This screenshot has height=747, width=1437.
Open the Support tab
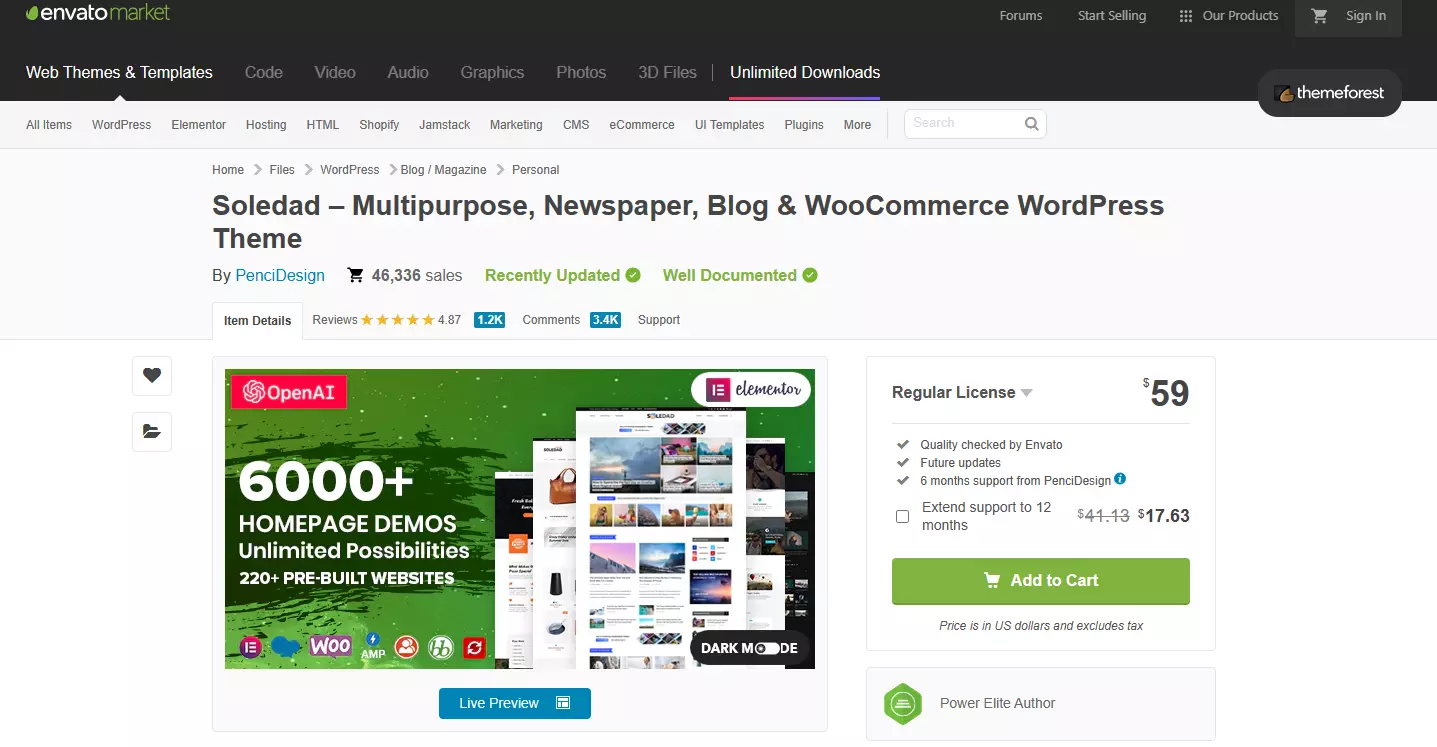tap(659, 320)
